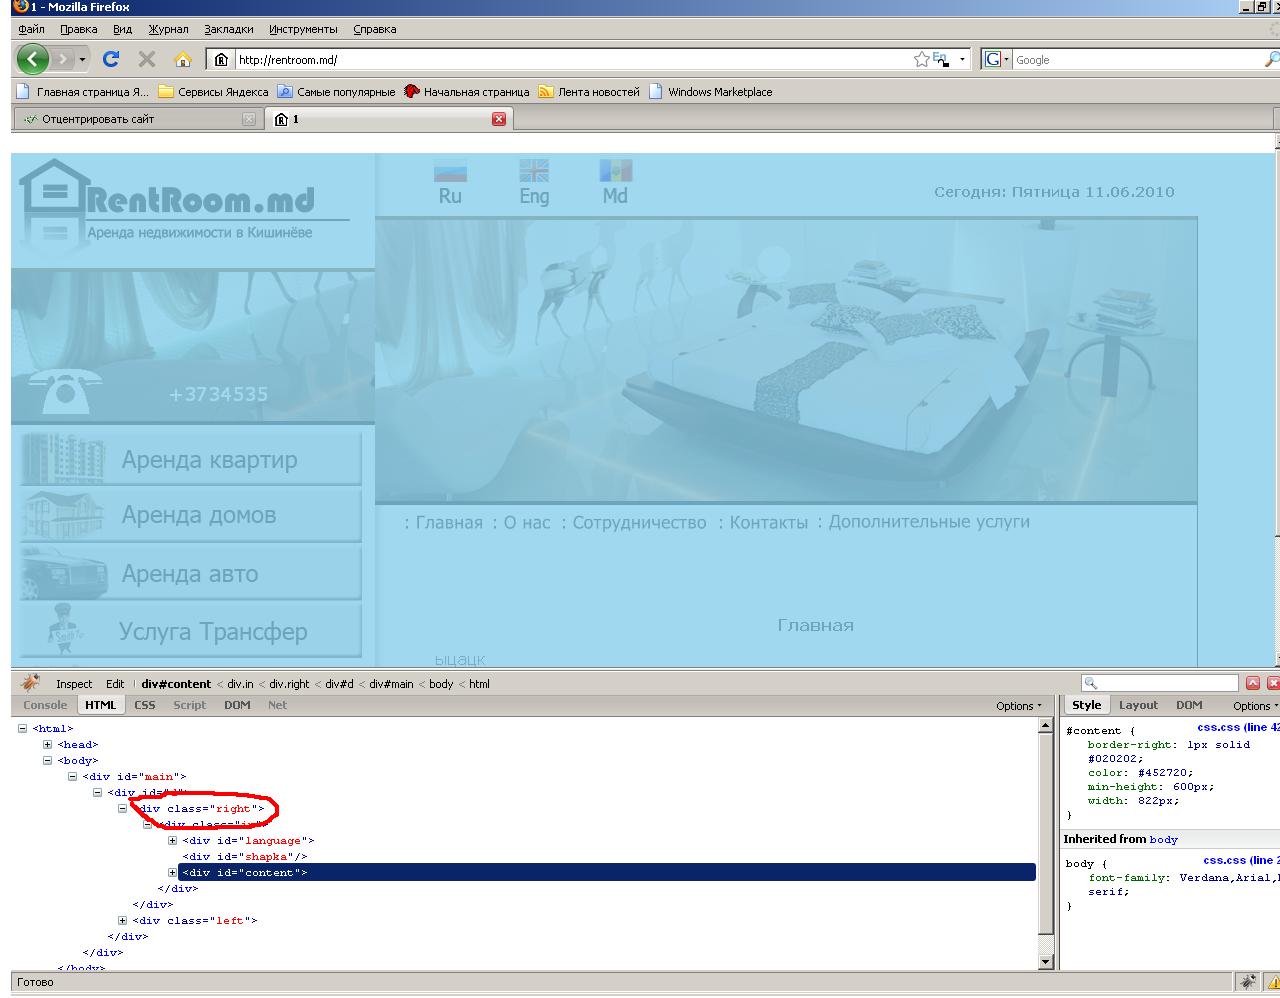Close the Отцентрировать сайт tab
1280x998 pixels.
249,119
